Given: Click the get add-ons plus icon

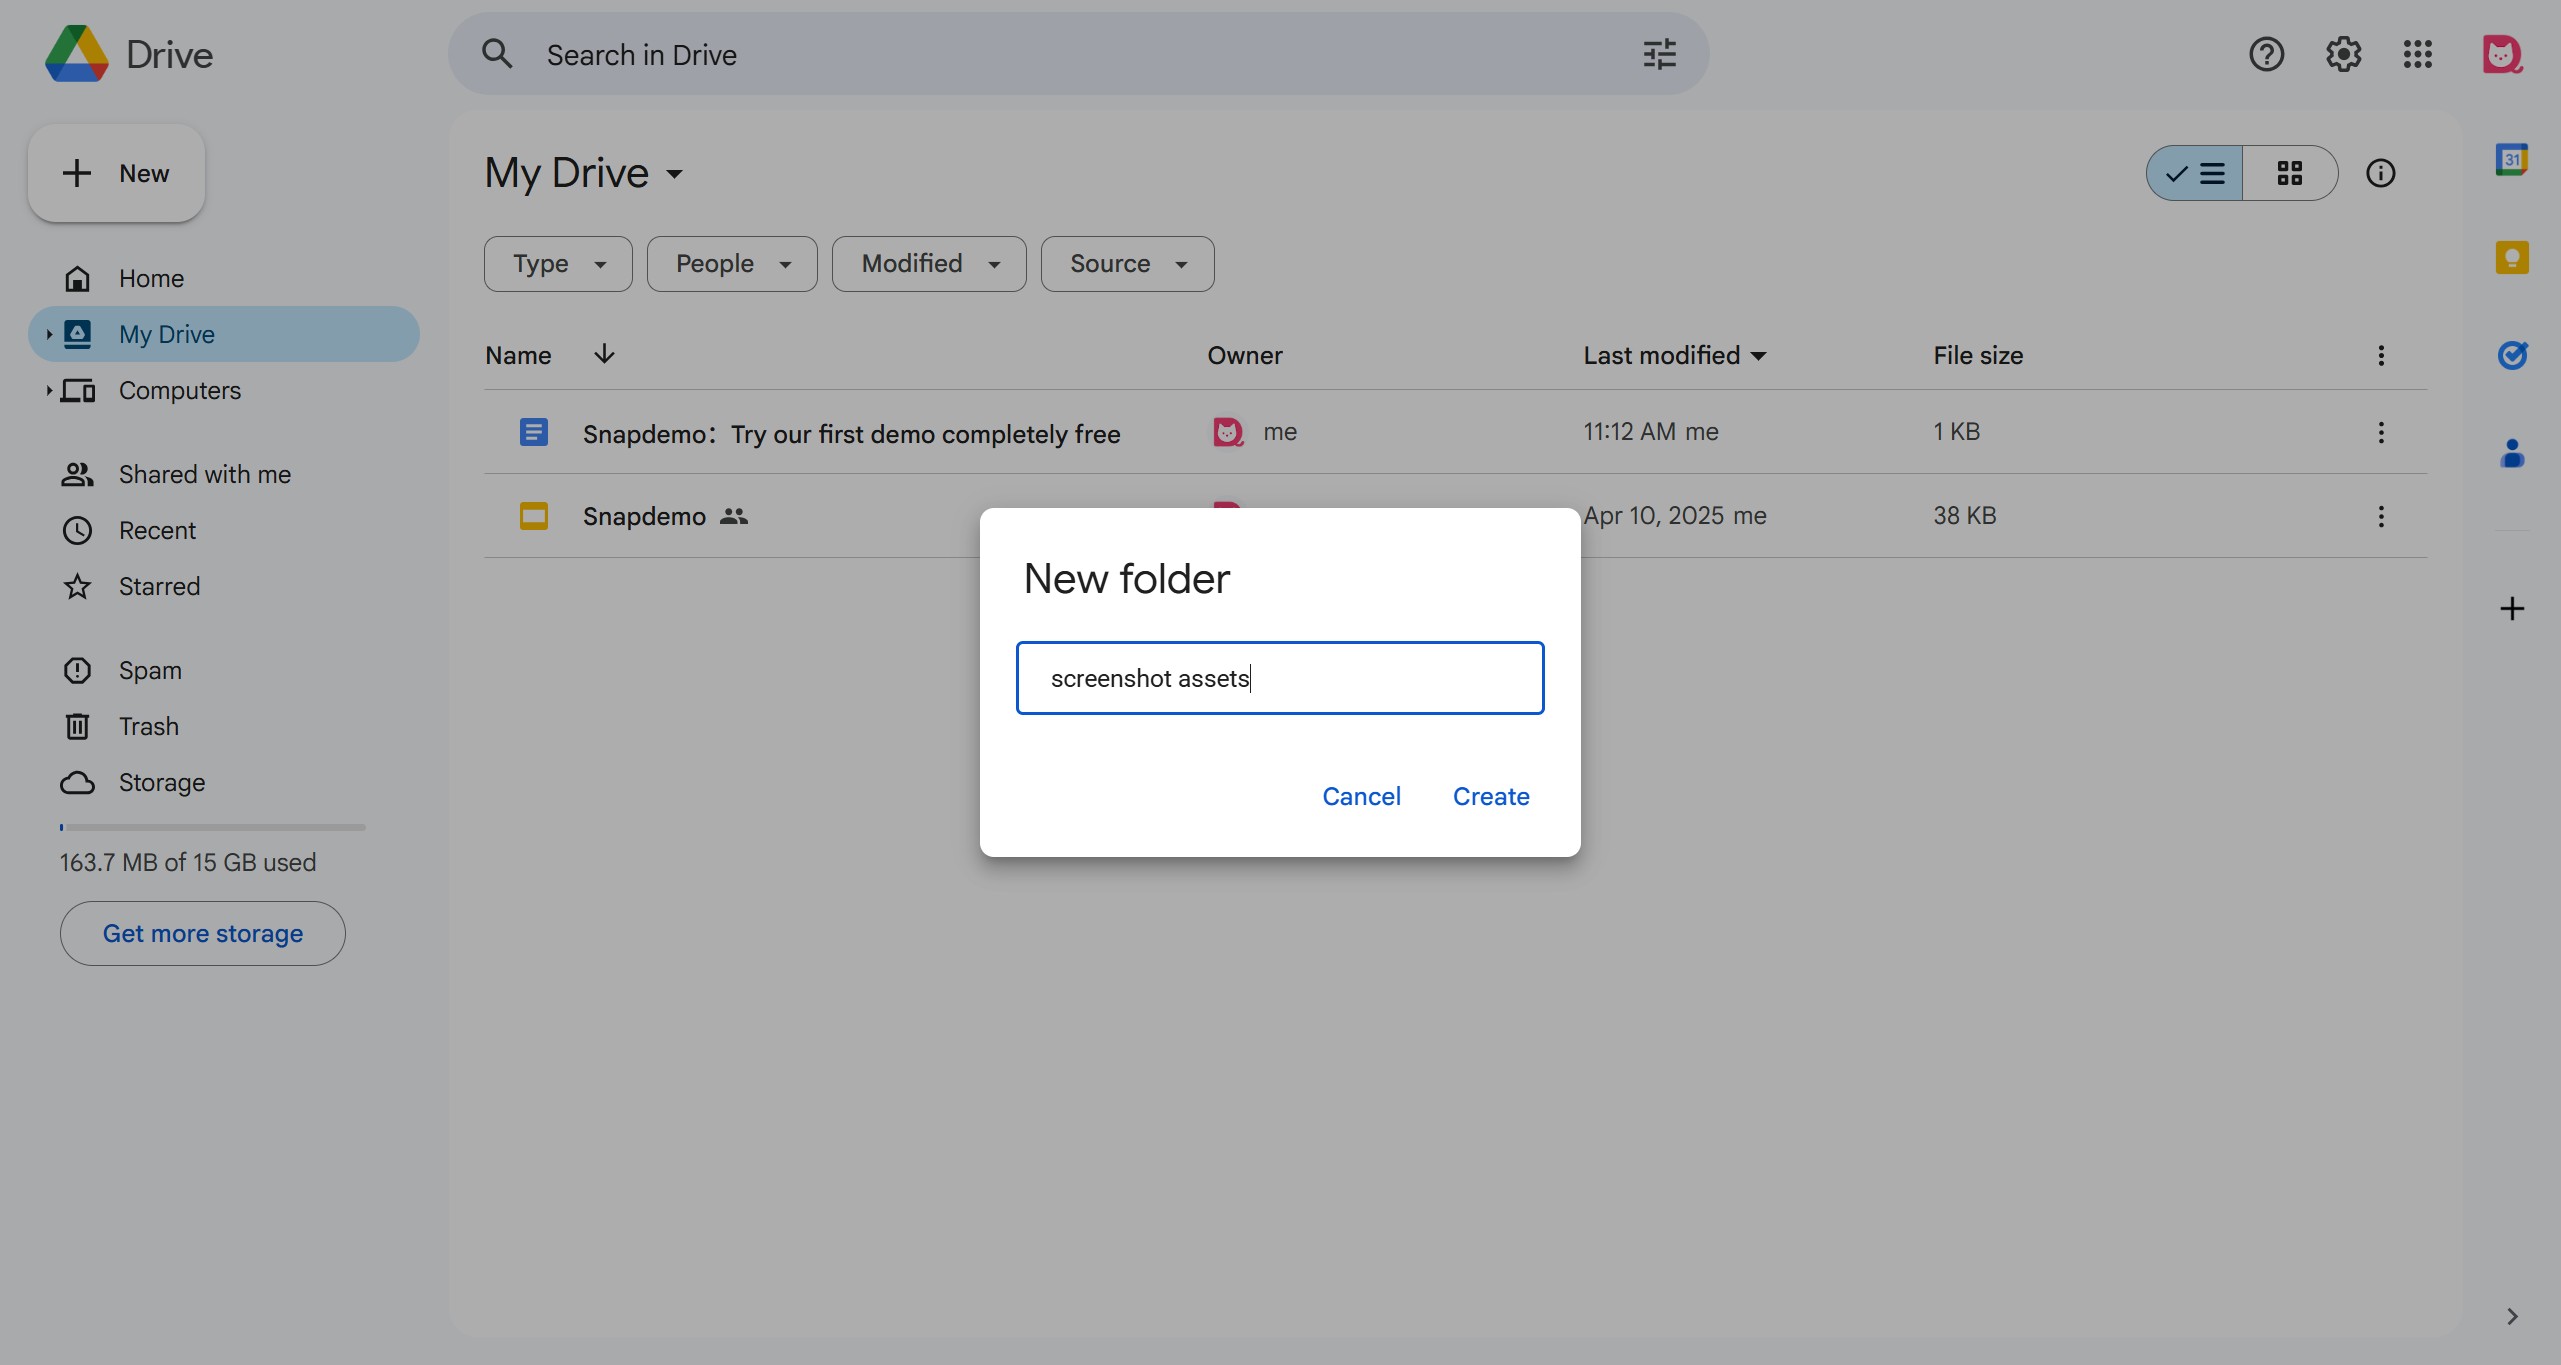Looking at the screenshot, I should point(2512,609).
